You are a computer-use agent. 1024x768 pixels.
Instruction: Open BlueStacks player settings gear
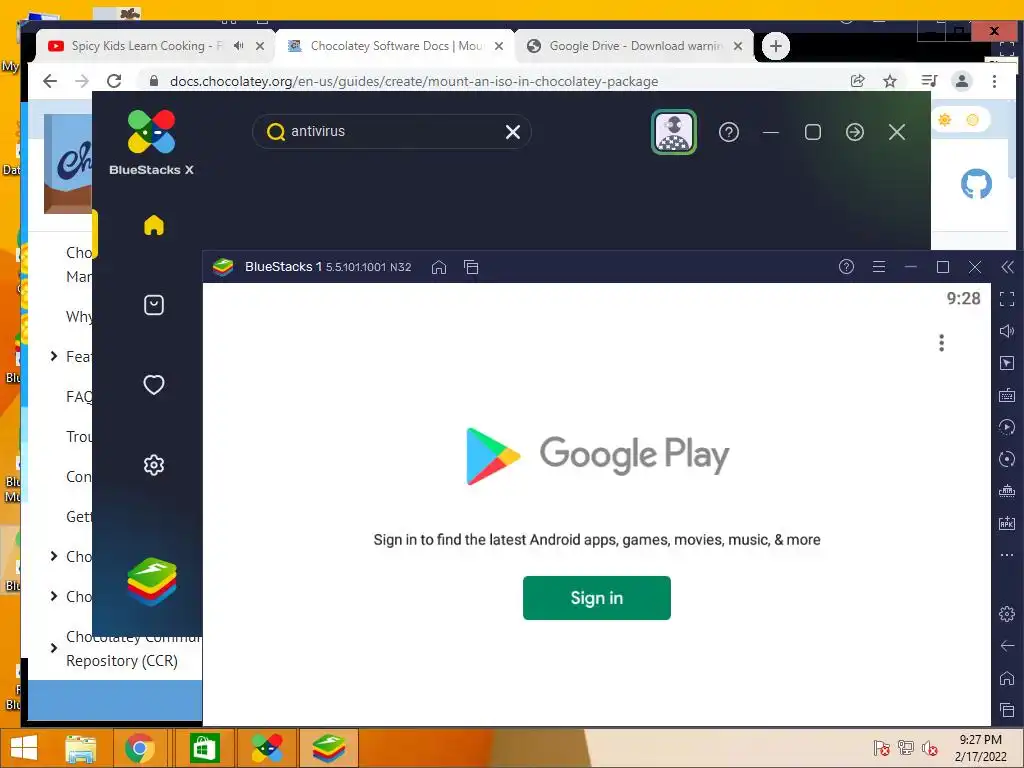1007,614
